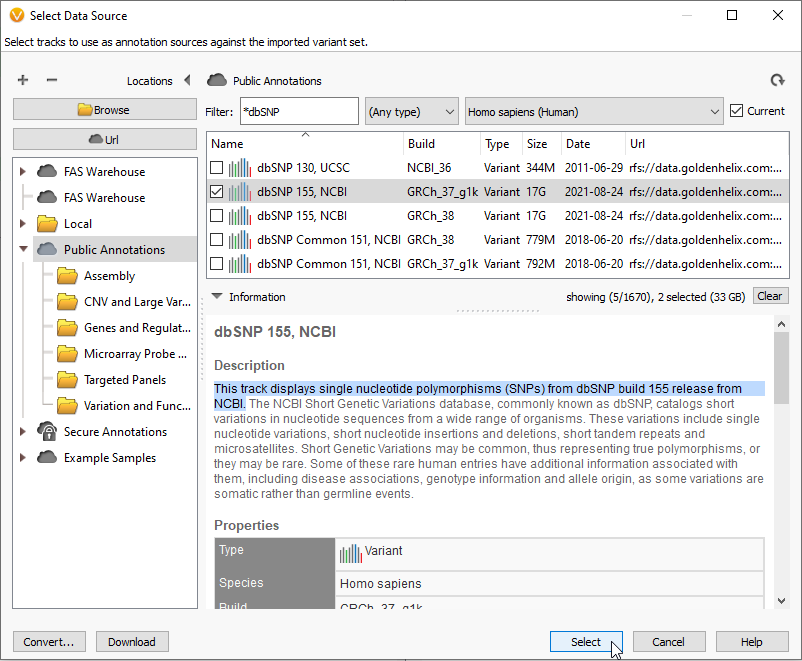802x661 pixels.
Task: Click the Download button
Action: click(x=131, y=641)
